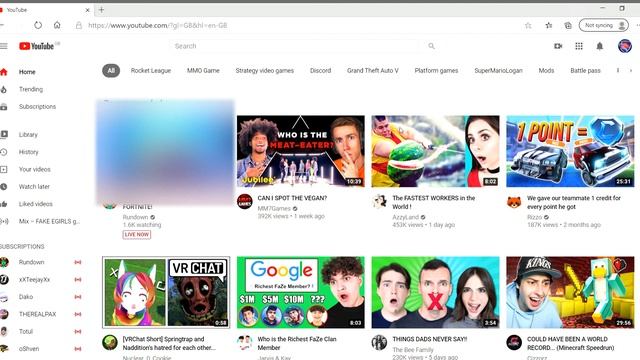Image resolution: width=640 pixels, height=360 pixels.
Task: Click the site lock icon
Action: tap(78, 25)
